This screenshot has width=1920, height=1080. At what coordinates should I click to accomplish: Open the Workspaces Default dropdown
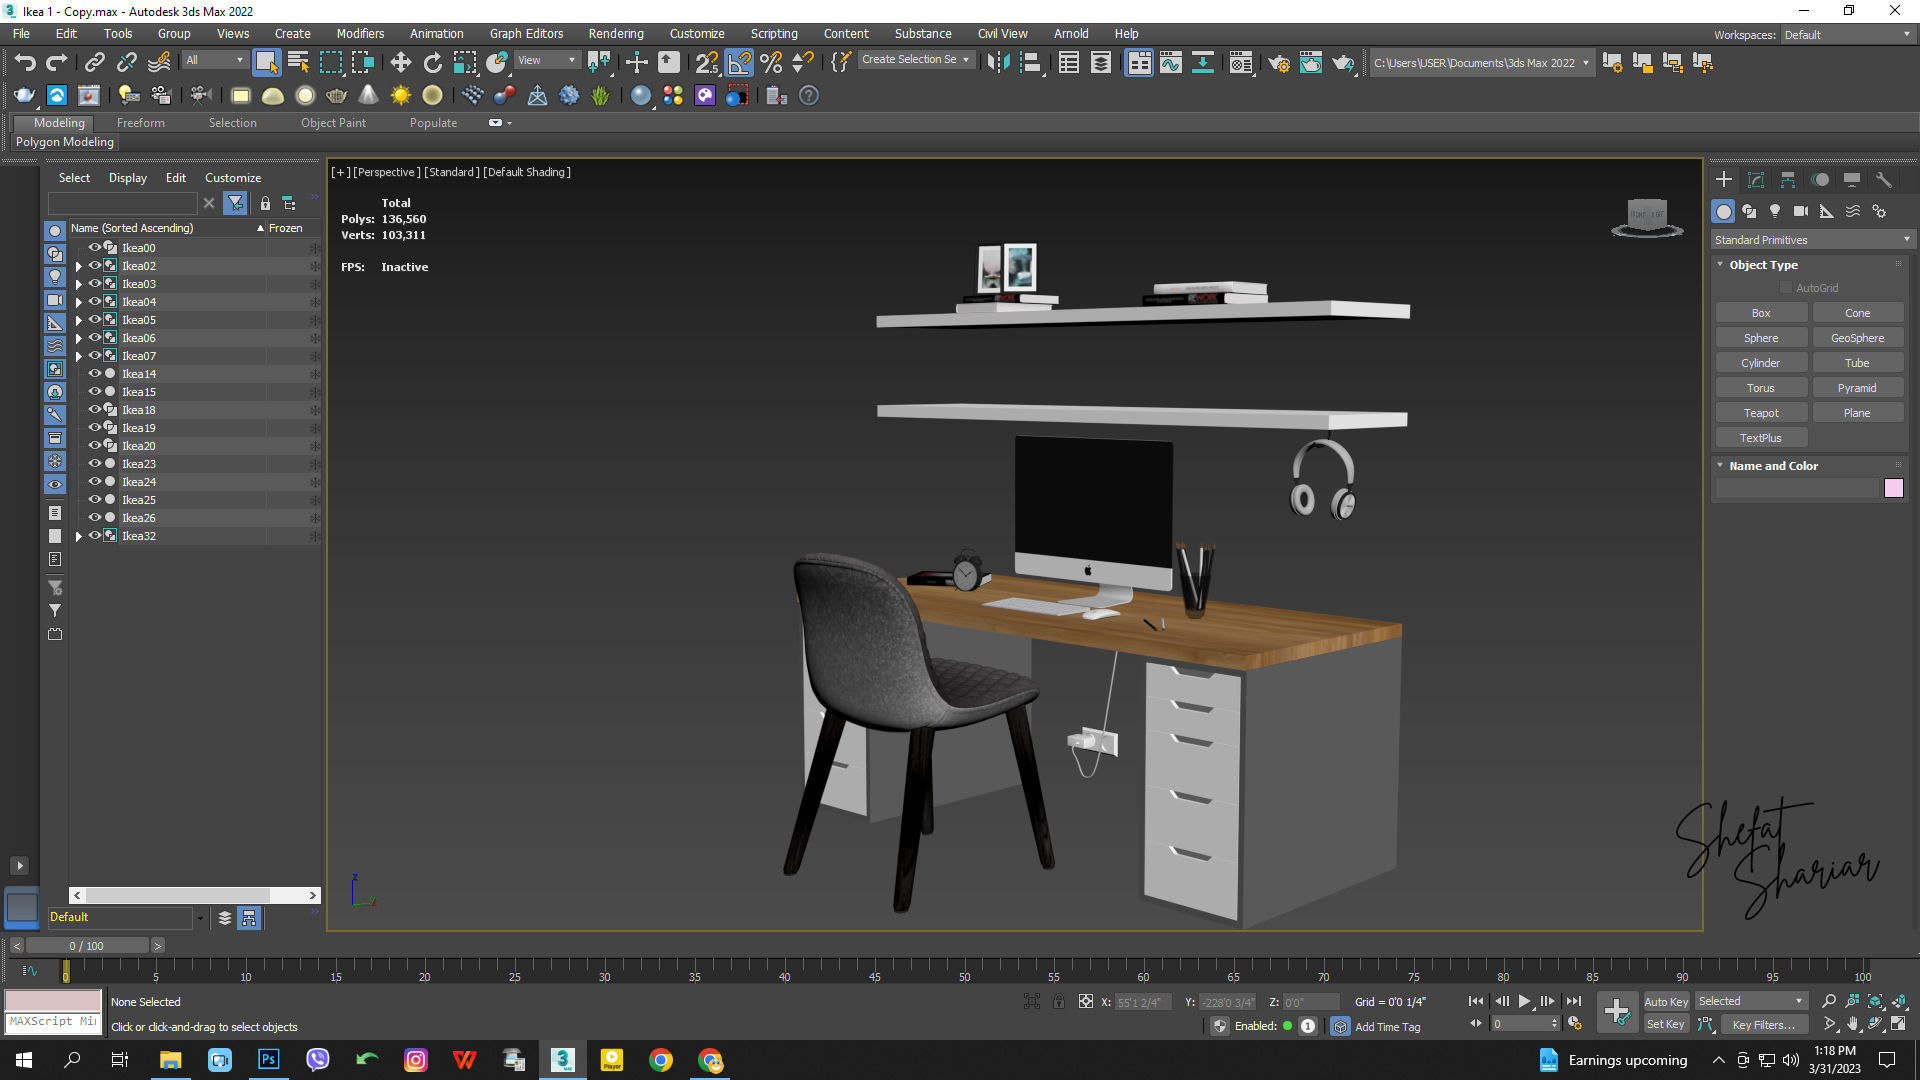coord(1846,35)
